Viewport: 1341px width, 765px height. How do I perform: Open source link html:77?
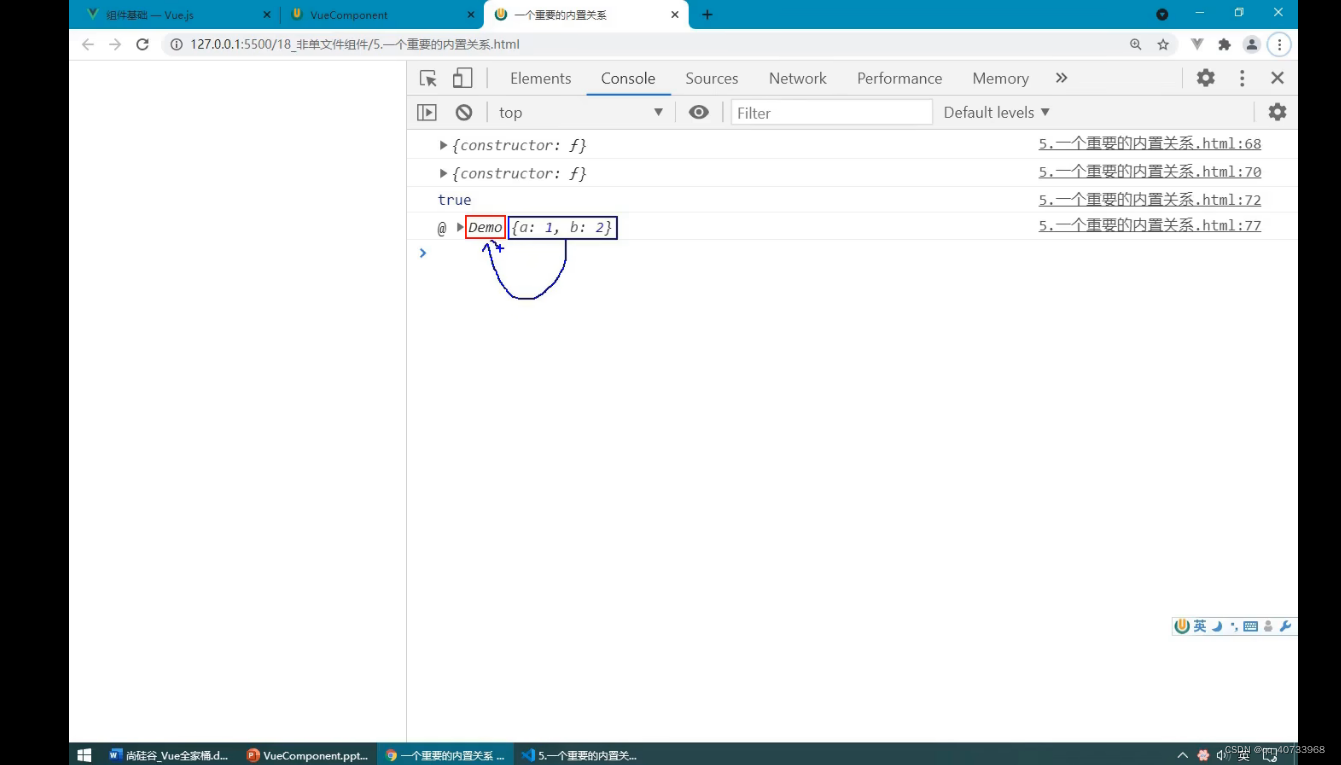click(x=1150, y=226)
